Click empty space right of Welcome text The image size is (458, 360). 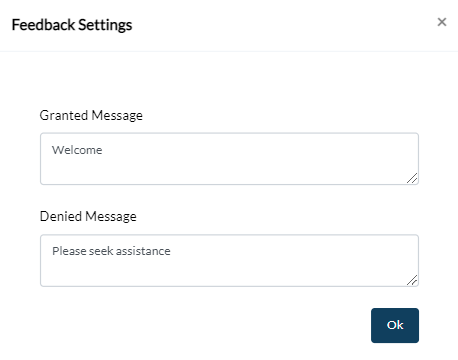(253, 150)
